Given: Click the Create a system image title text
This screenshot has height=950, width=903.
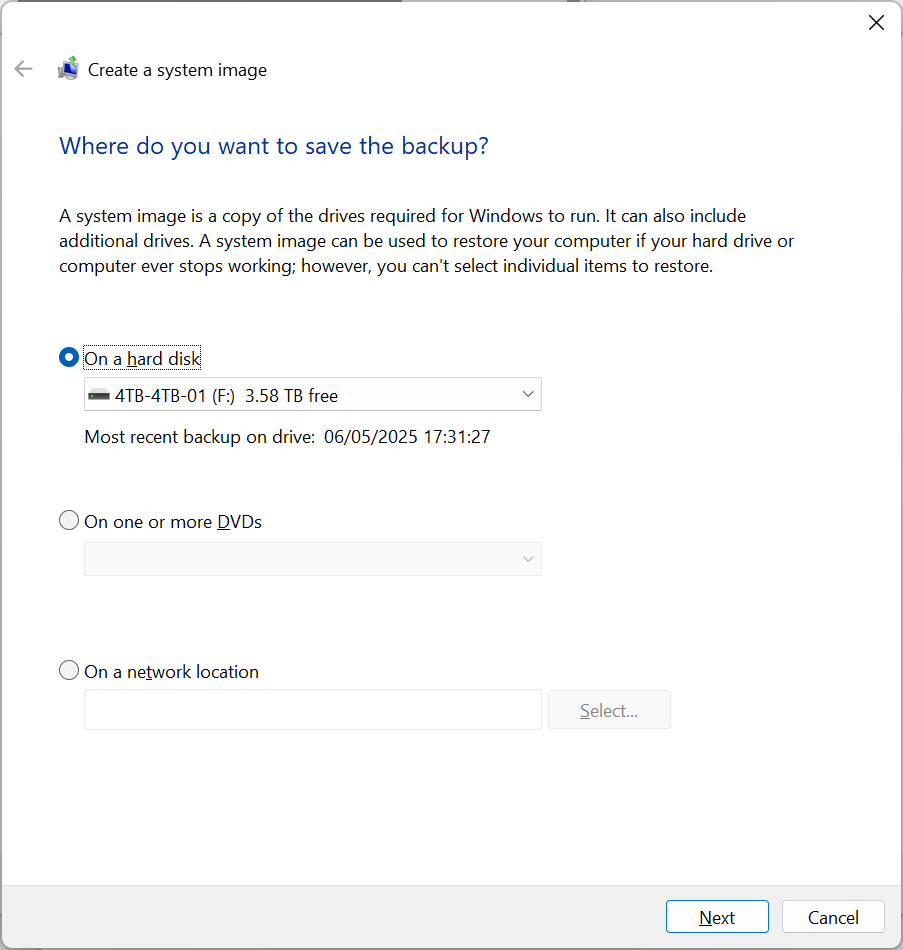Looking at the screenshot, I should [177, 70].
